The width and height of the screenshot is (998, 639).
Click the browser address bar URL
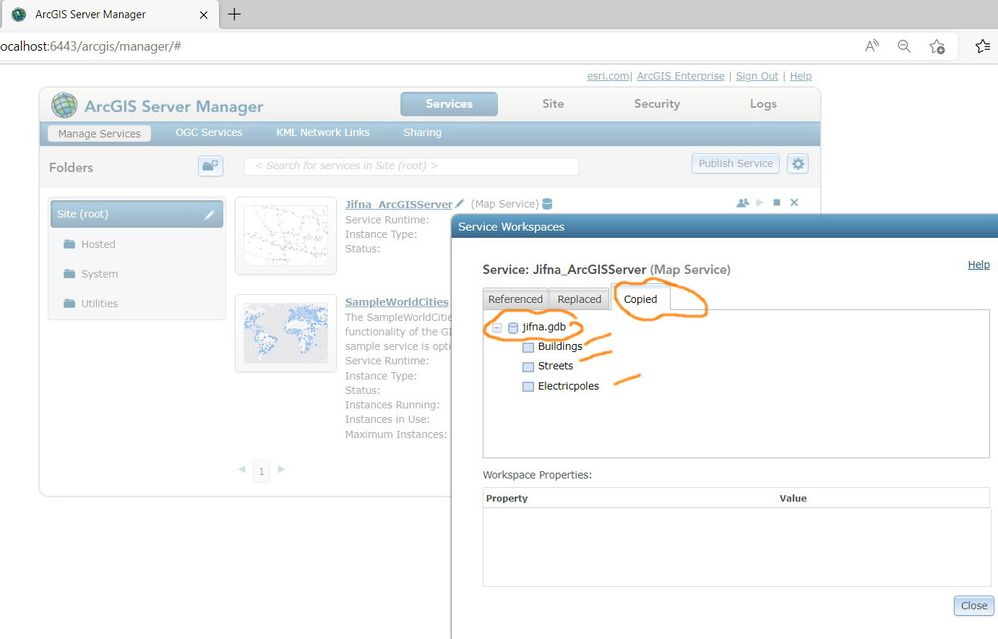(x=90, y=46)
